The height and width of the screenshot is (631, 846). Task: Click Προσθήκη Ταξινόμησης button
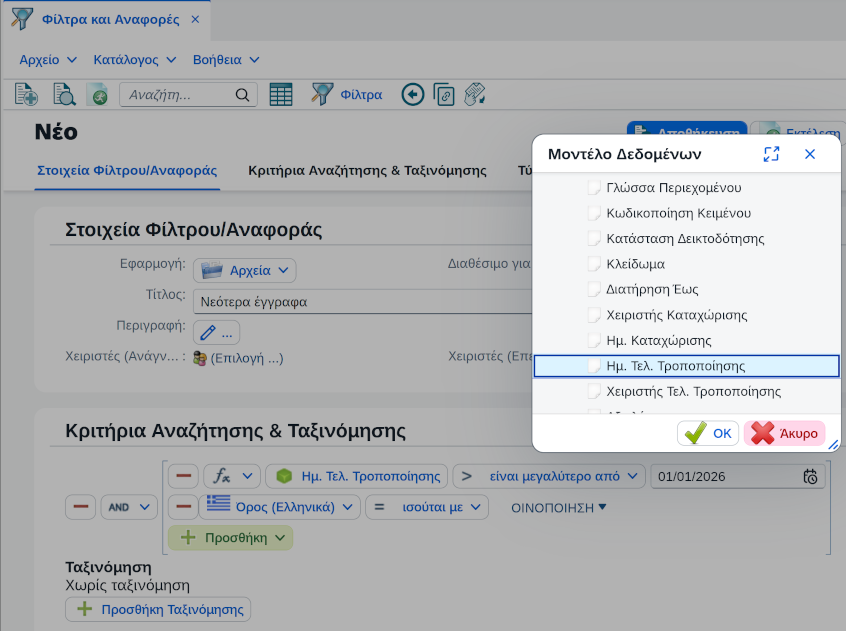(158, 609)
